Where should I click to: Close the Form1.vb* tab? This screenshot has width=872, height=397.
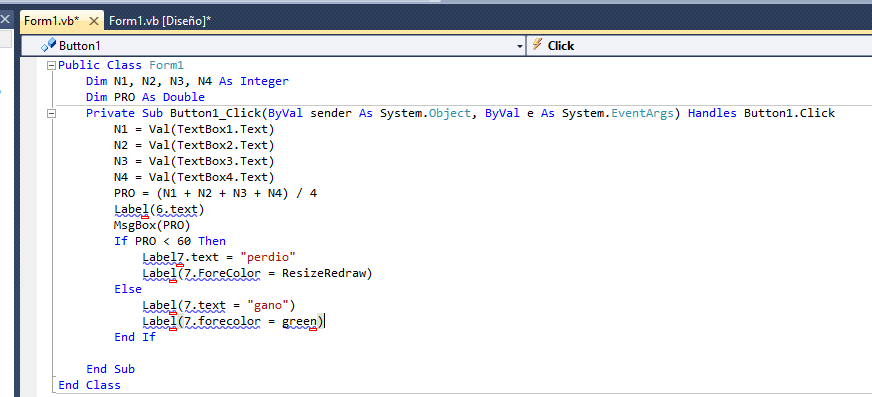tap(94, 21)
